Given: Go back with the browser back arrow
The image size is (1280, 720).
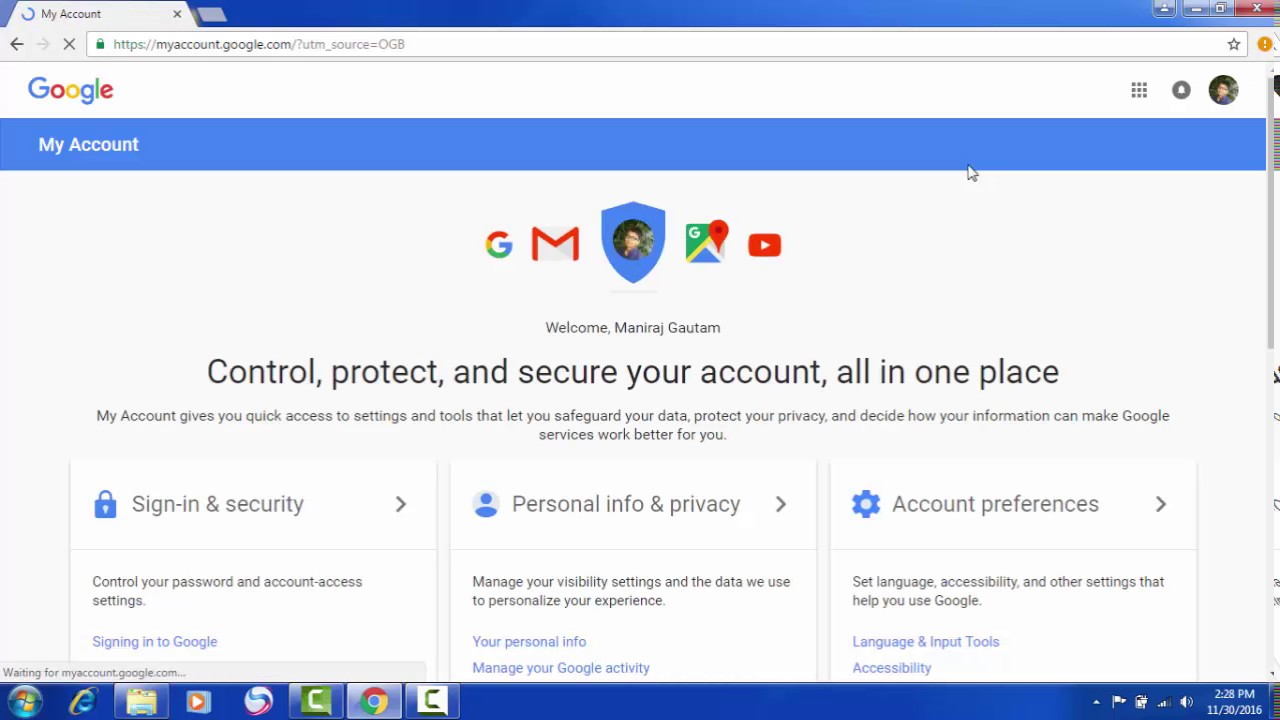Looking at the screenshot, I should pos(17,44).
